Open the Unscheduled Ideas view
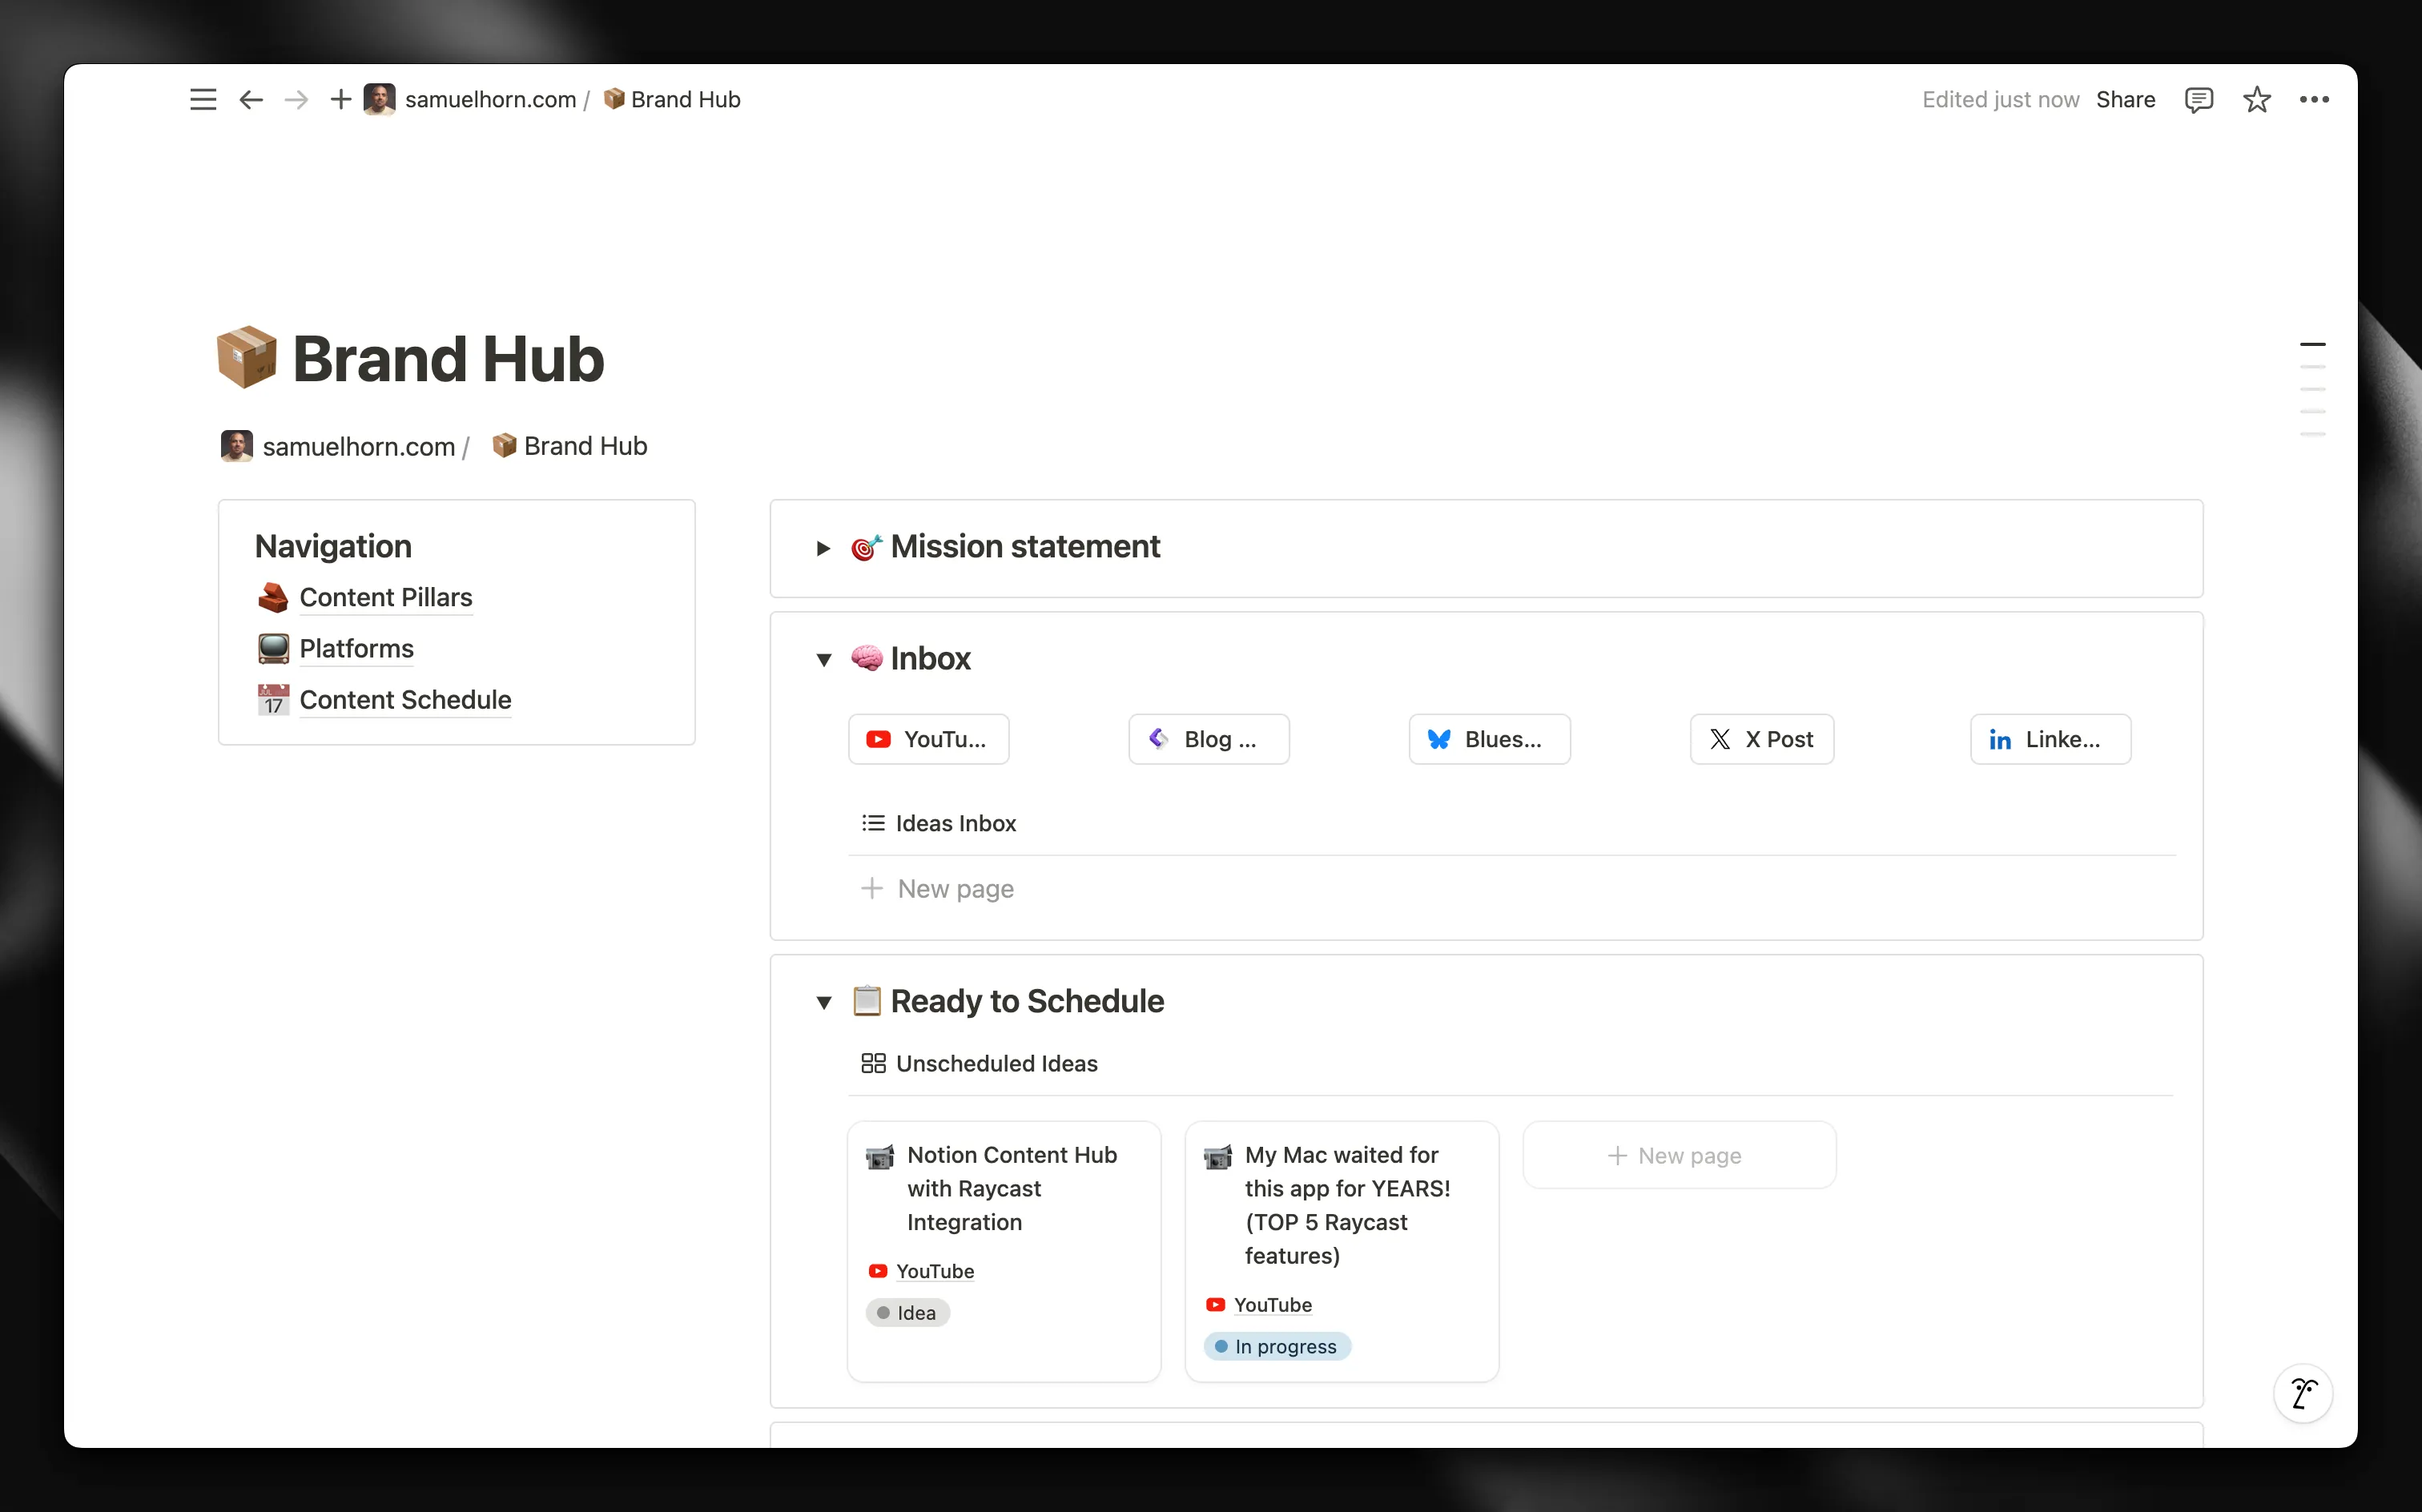The image size is (2422, 1512). coord(995,1063)
